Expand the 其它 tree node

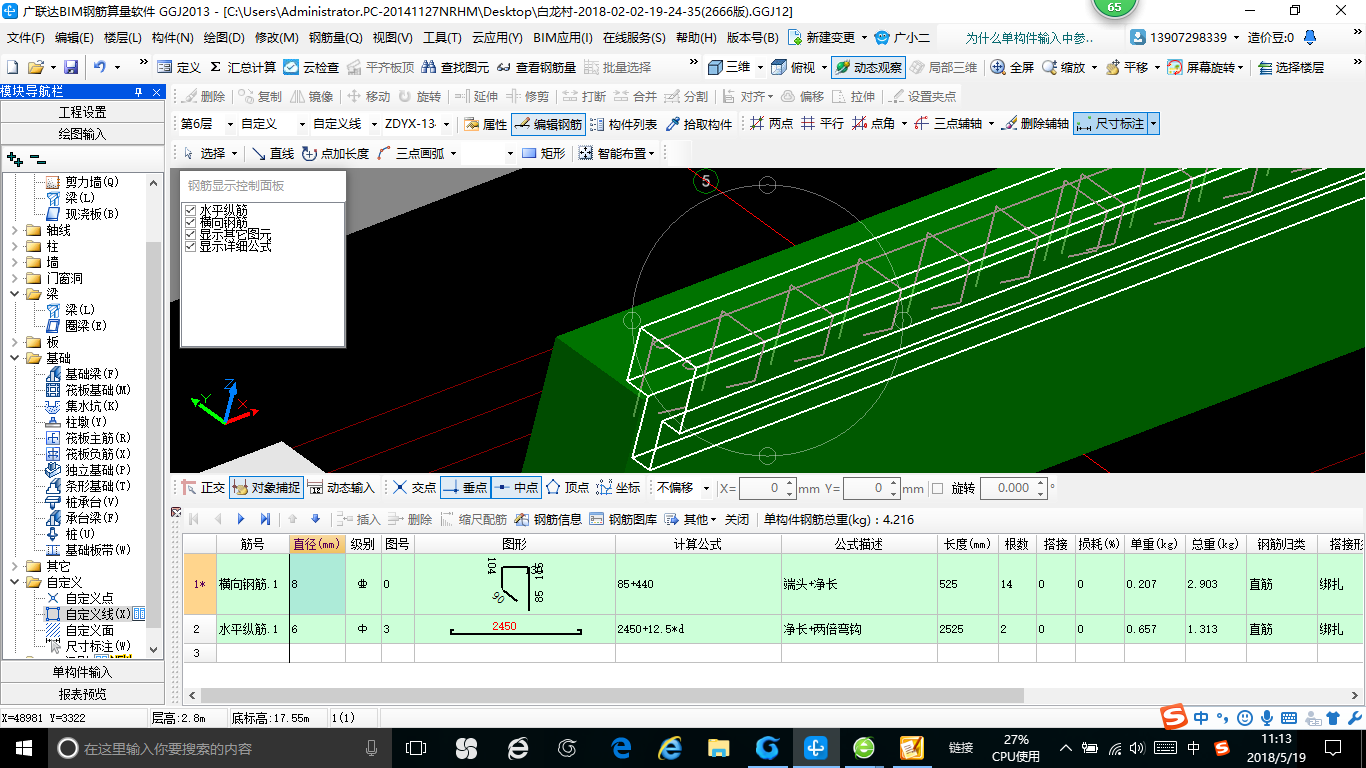pos(15,566)
